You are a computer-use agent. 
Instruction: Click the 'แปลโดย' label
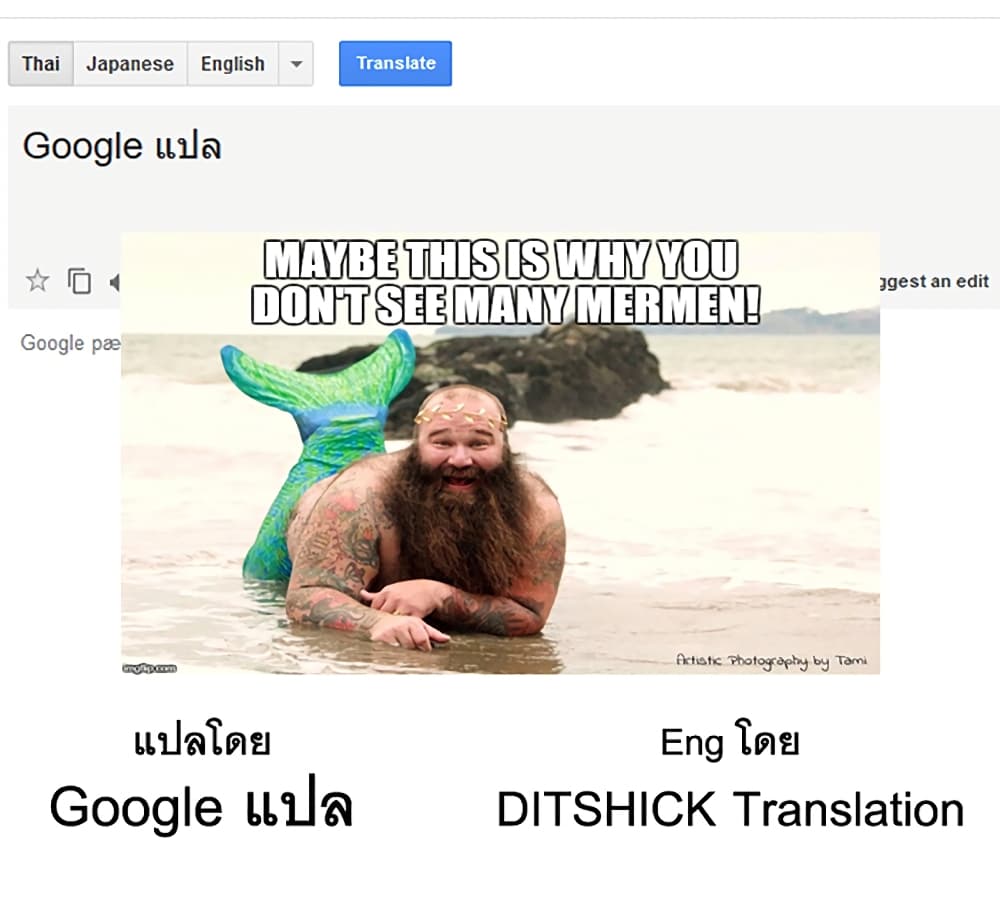click(x=202, y=742)
